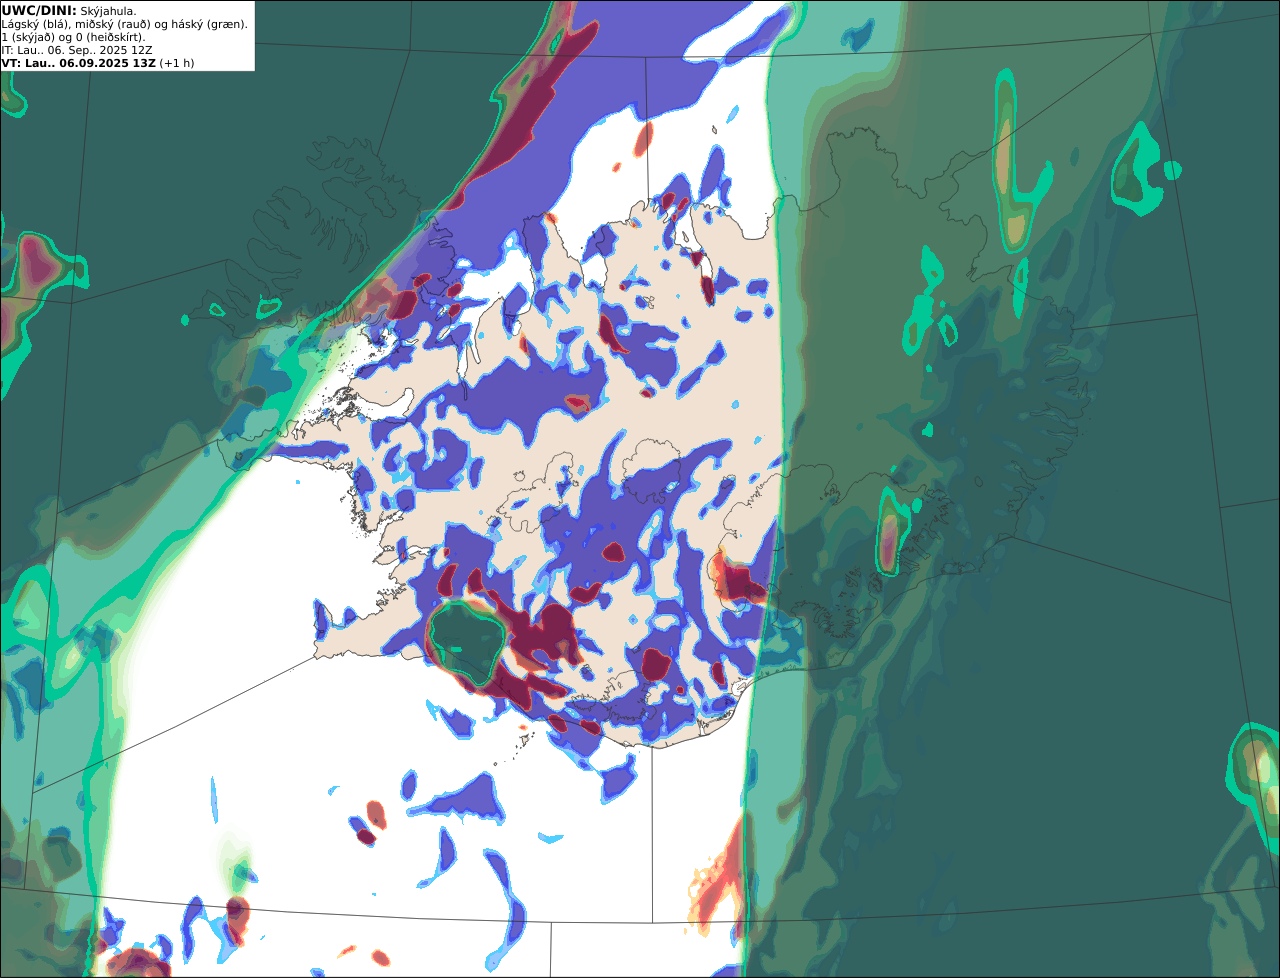Click the 'IT: Lau.. 06. Sep.. 2025 12Z' line
This screenshot has height=978, width=1280.
(x=77, y=50)
